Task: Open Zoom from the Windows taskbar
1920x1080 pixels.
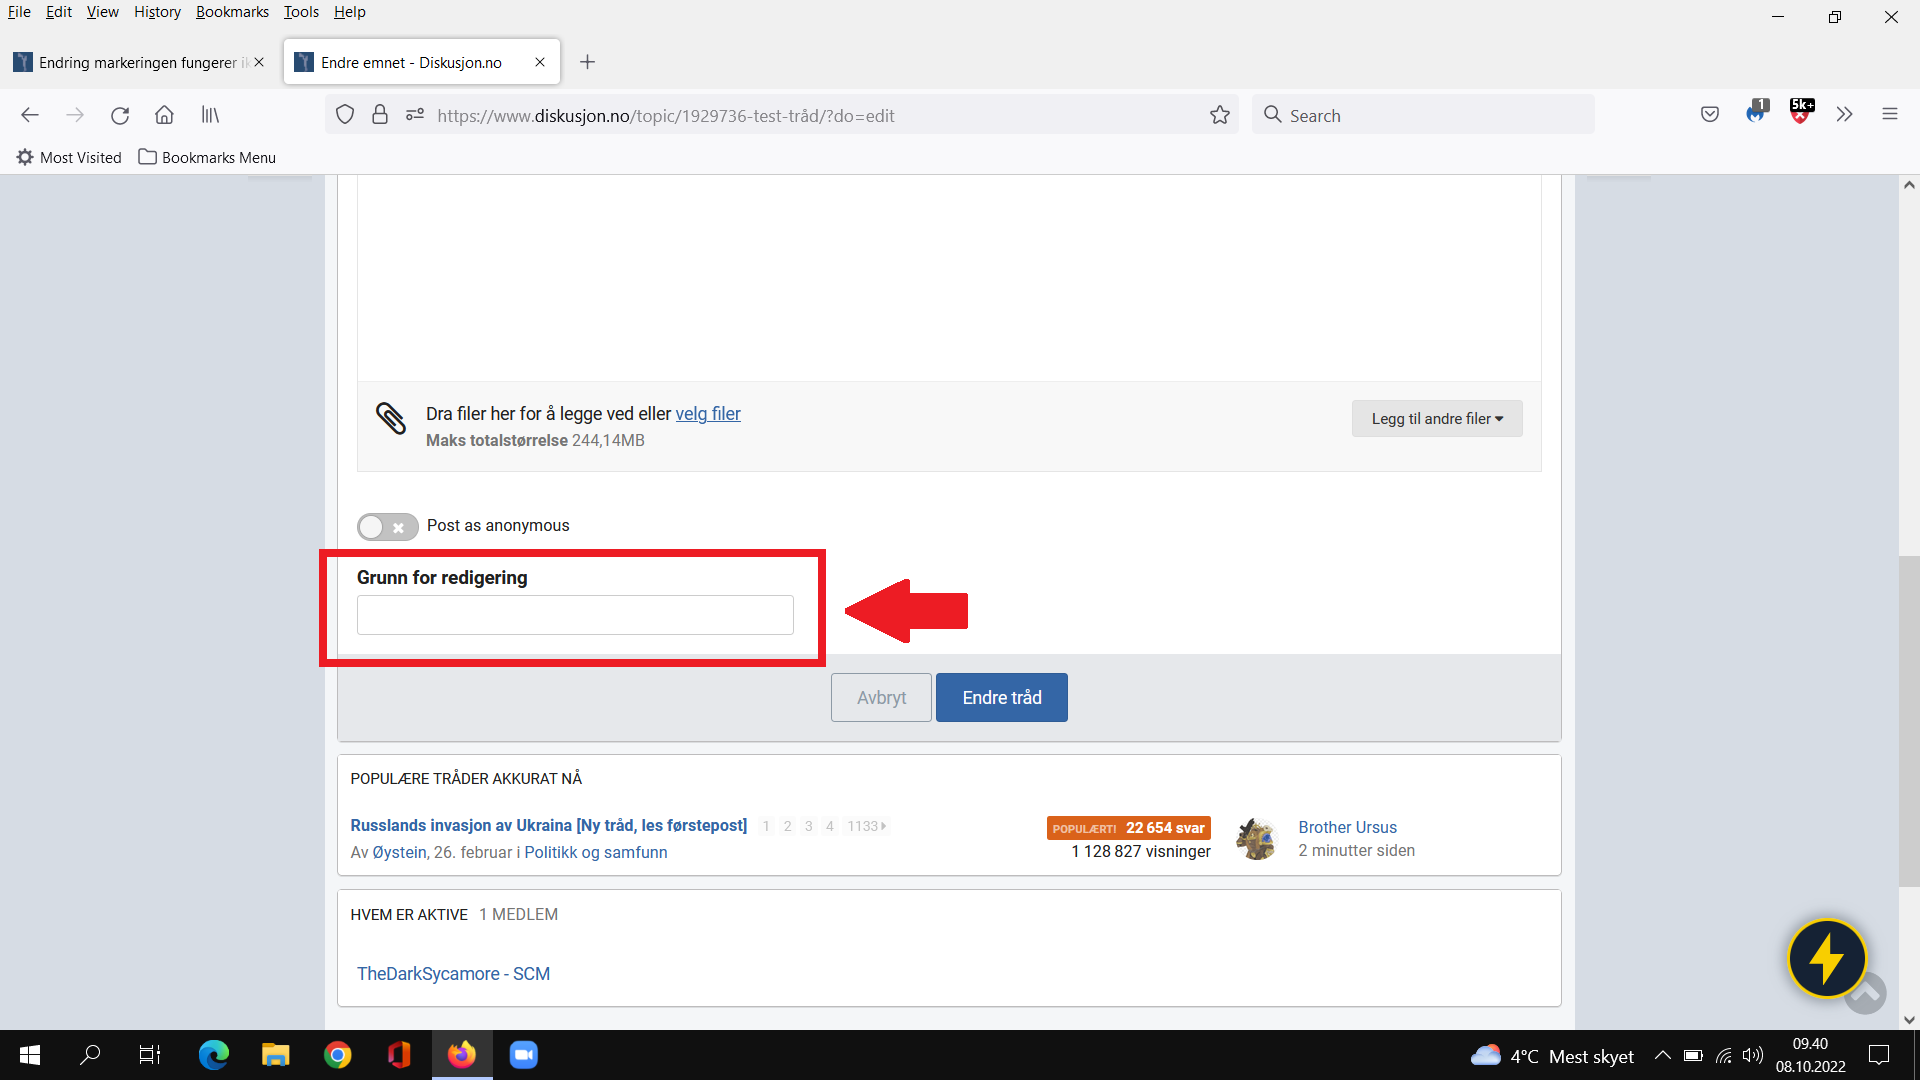Action: 524,1055
